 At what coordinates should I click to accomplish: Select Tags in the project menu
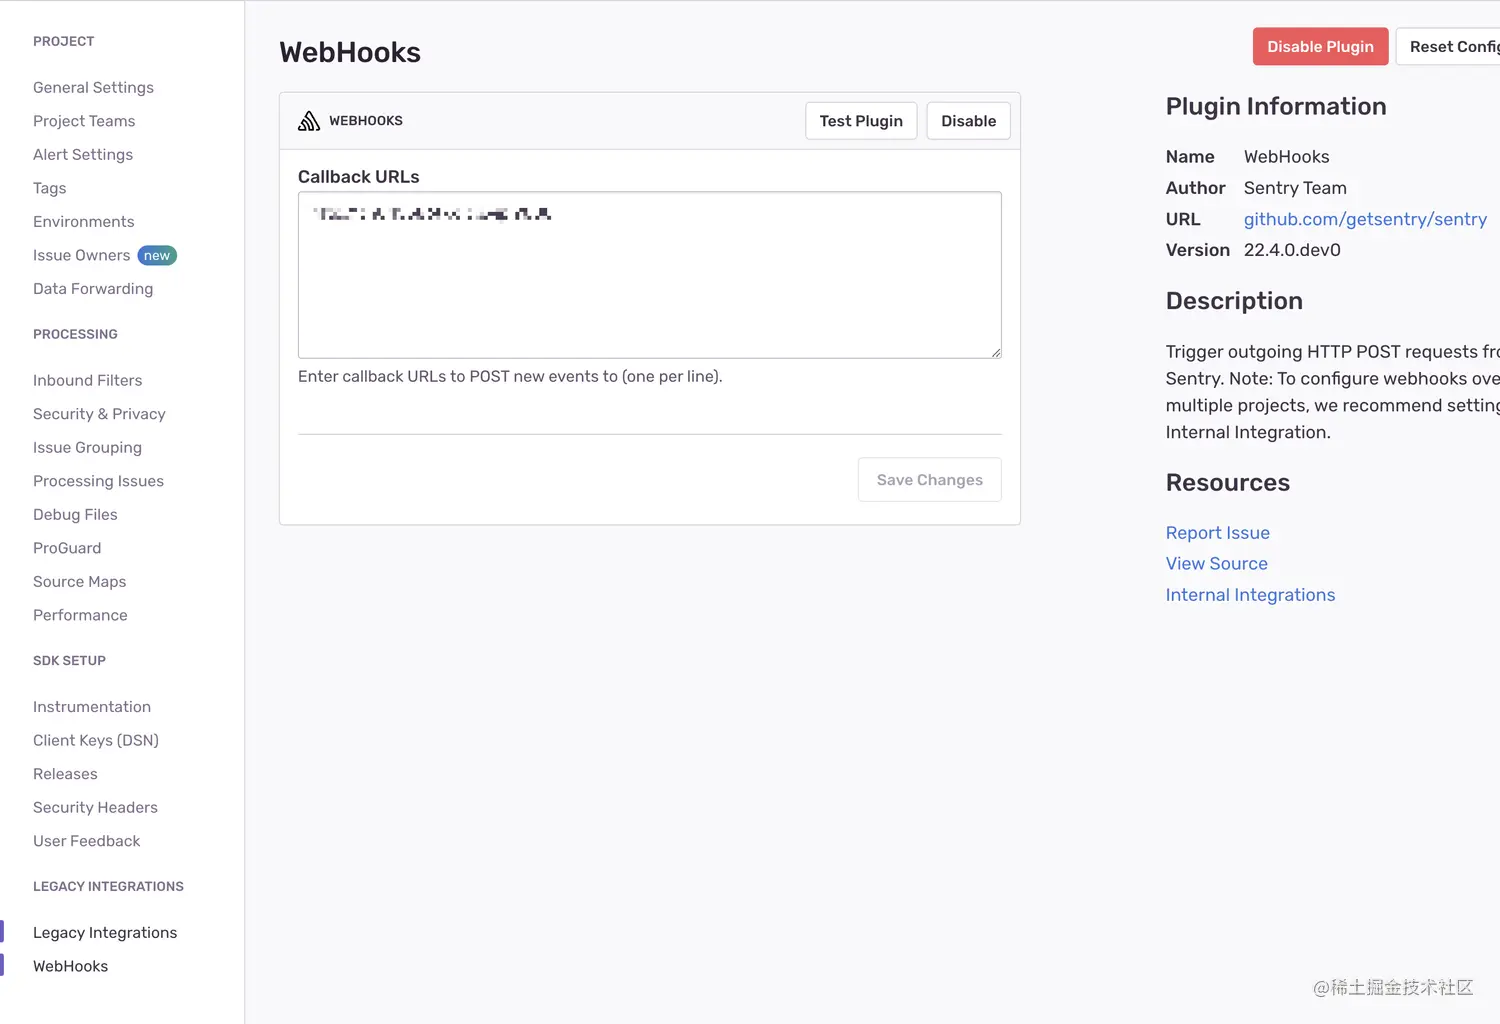pos(50,188)
